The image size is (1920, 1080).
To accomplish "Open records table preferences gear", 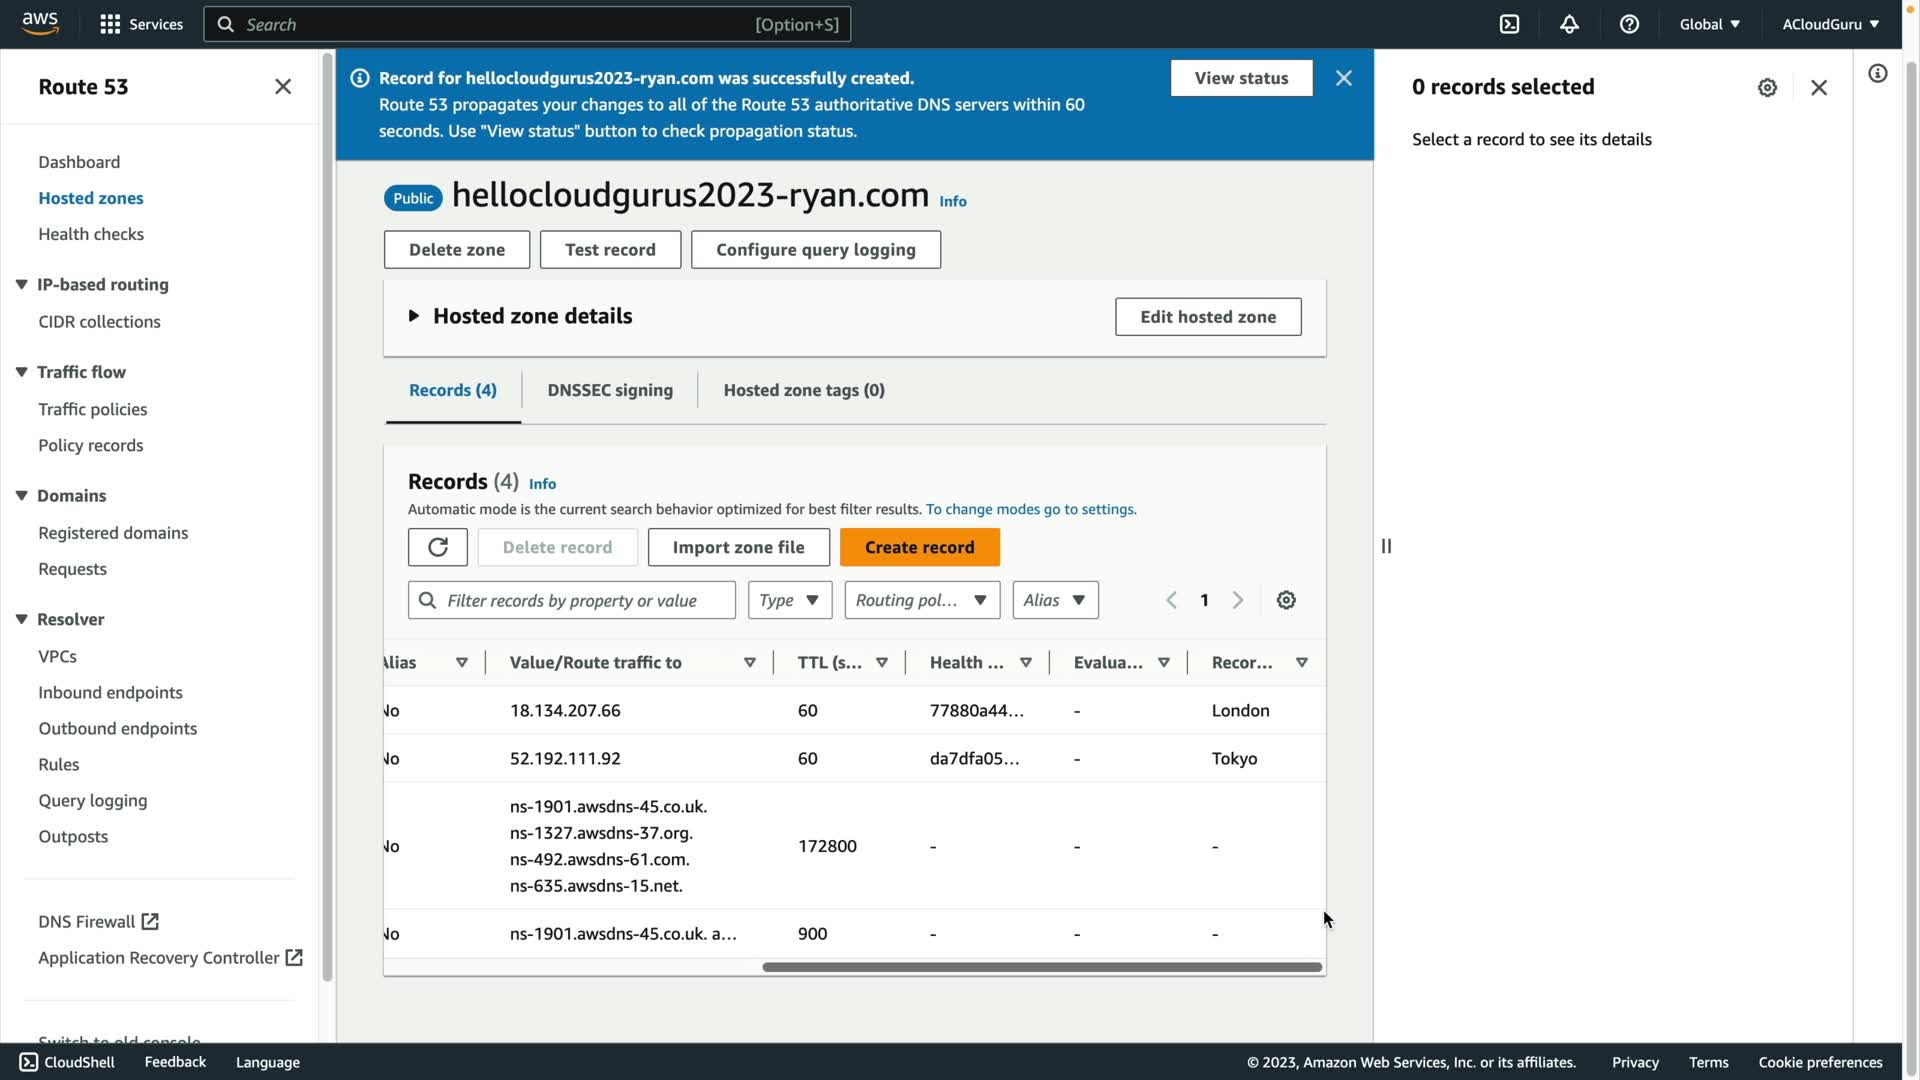I will (1286, 600).
